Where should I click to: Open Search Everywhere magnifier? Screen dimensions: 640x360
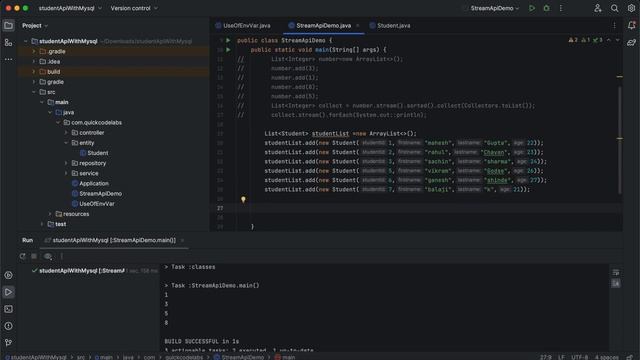point(614,8)
